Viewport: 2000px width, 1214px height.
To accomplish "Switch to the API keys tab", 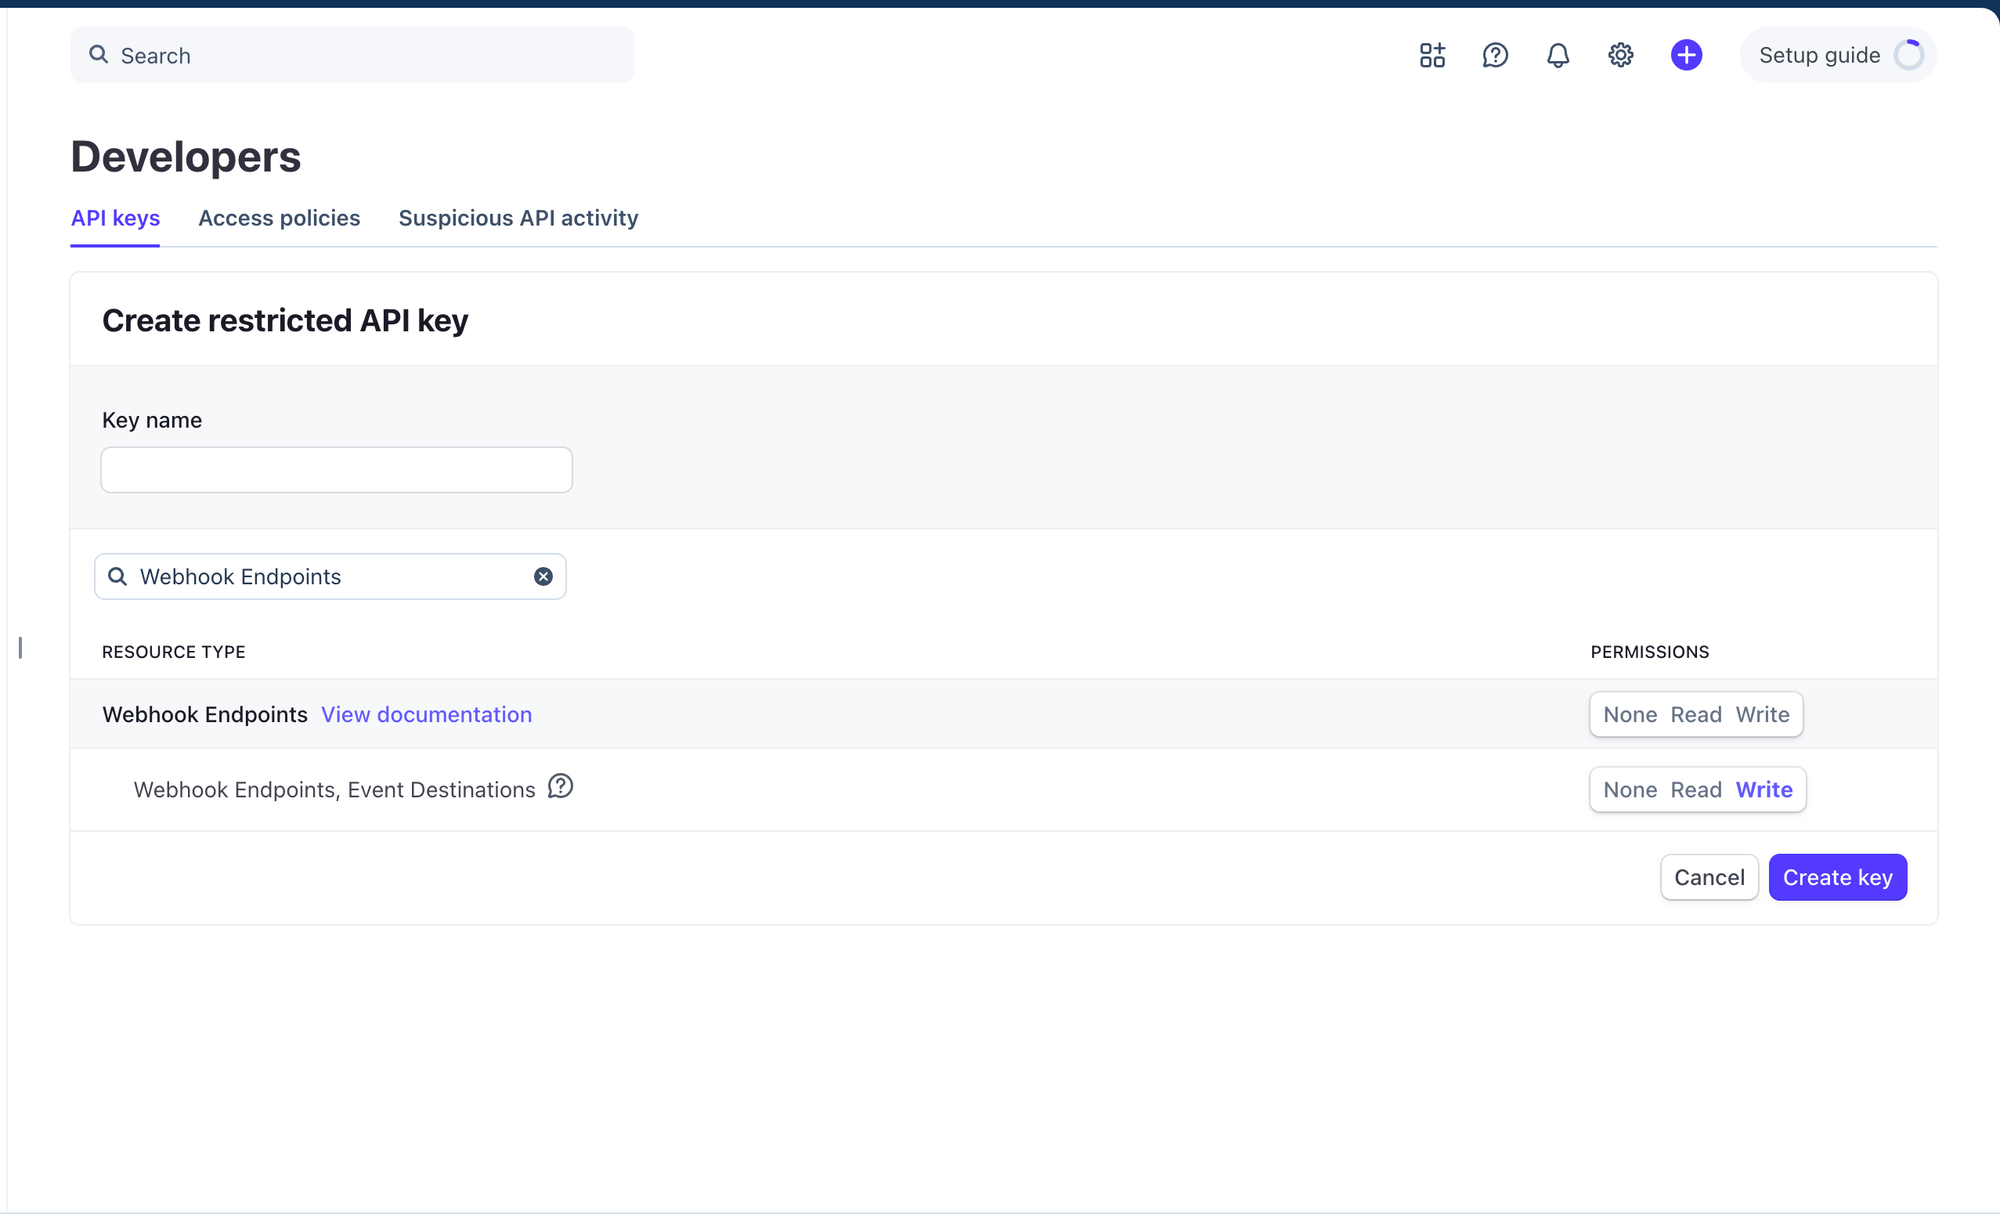I will (x=115, y=218).
